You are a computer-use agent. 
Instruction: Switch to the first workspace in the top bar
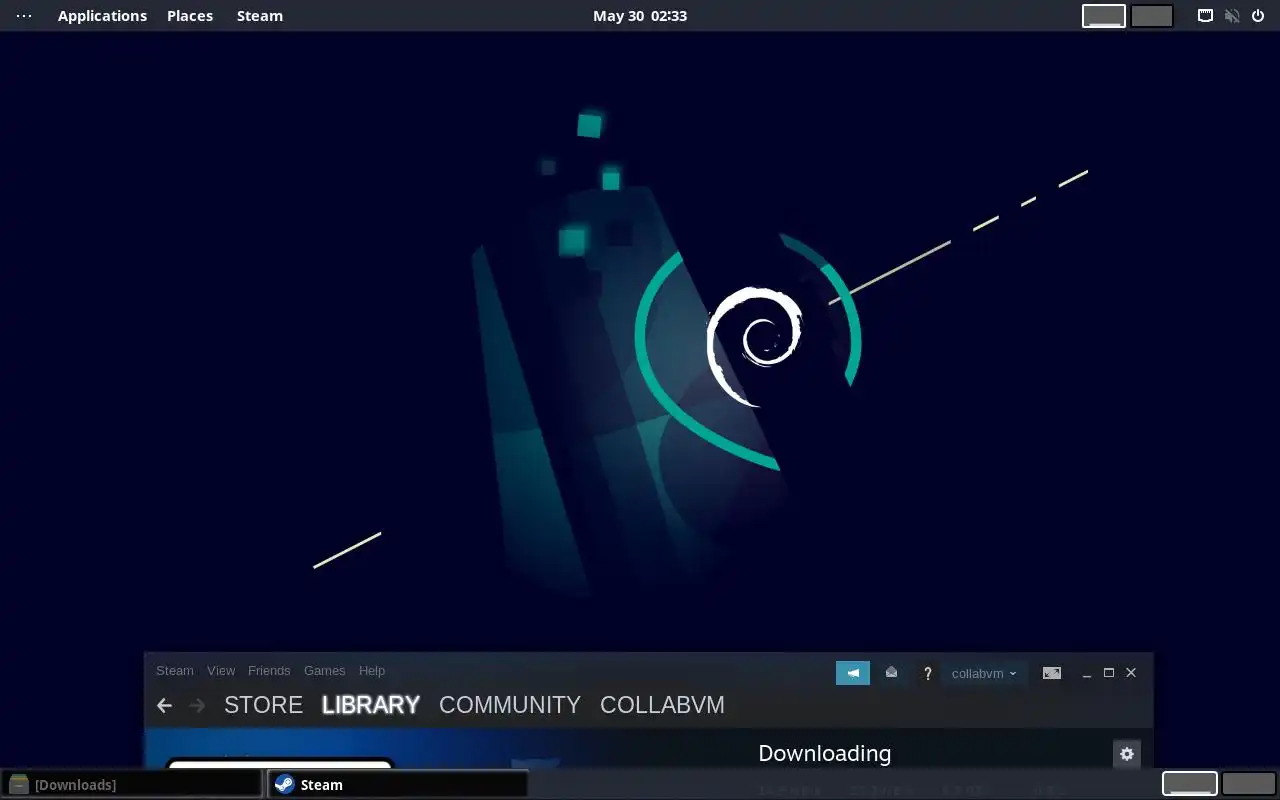pyautogui.click(x=1104, y=16)
